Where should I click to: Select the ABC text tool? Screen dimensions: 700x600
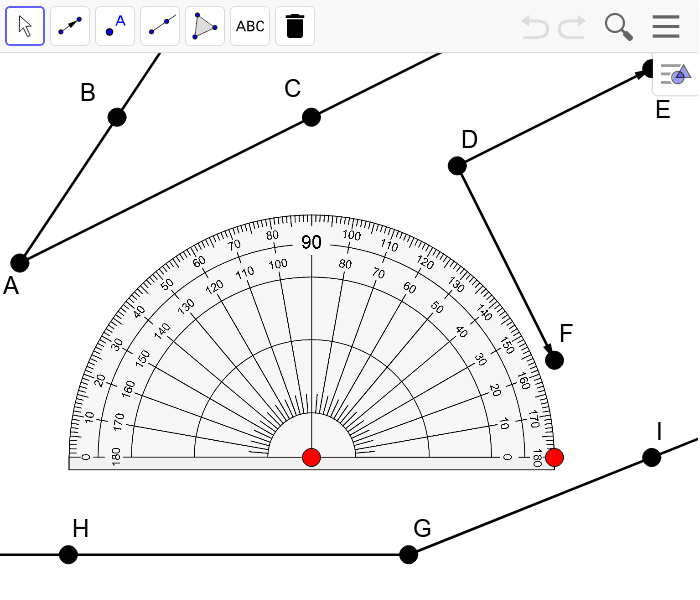pos(250,26)
